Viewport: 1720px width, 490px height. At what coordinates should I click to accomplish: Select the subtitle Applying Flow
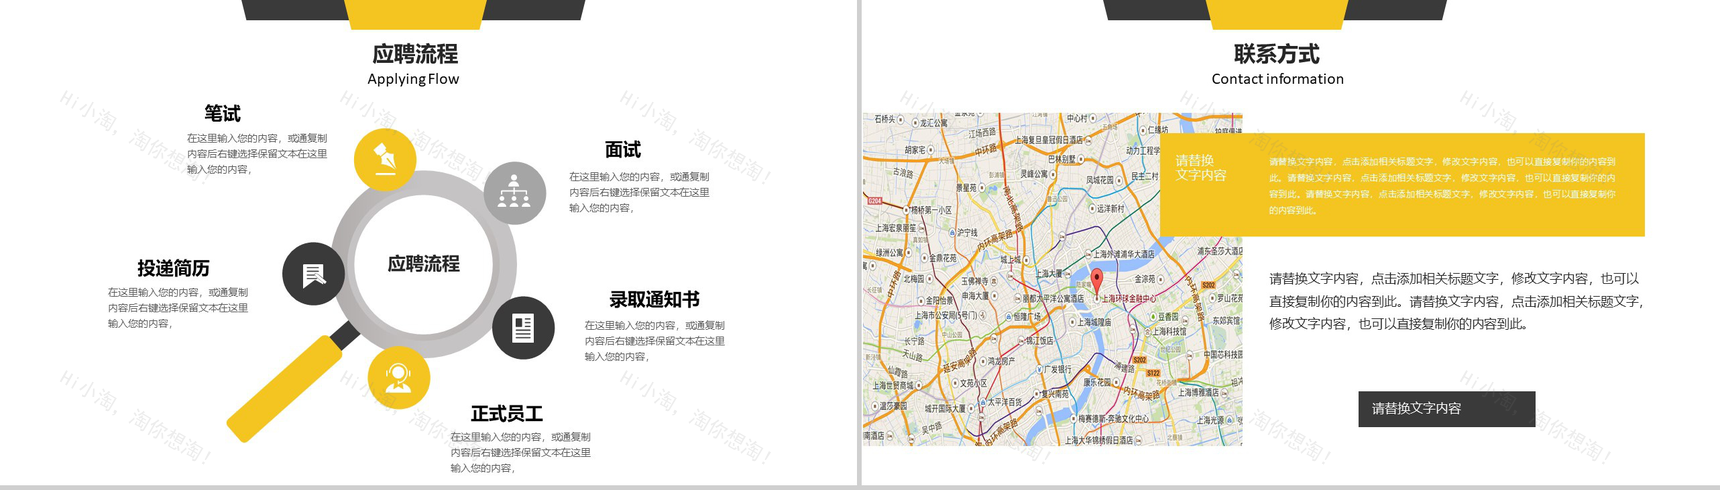413,79
